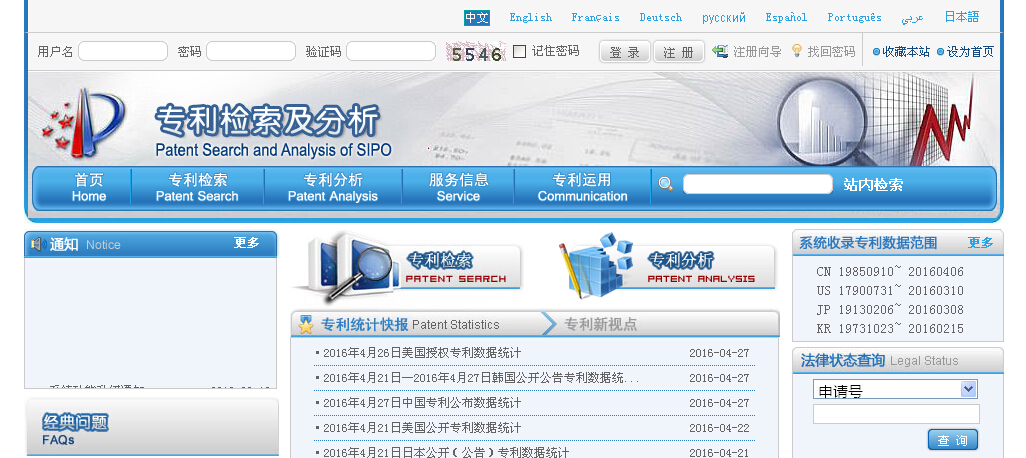This screenshot has height=458, width=1026.
Task: Click the 登录 login button
Action: 625,52
